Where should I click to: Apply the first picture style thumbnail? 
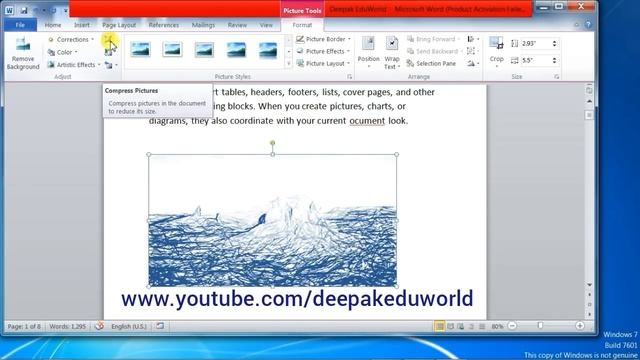[x=140, y=50]
